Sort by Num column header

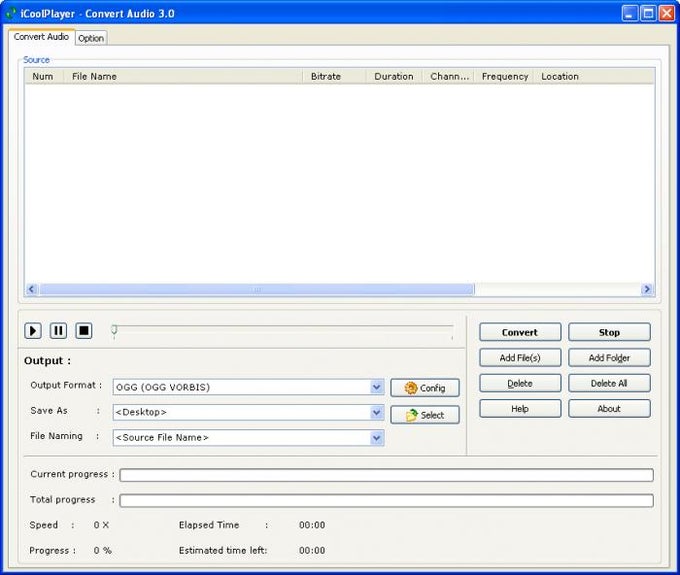pyautogui.click(x=44, y=76)
